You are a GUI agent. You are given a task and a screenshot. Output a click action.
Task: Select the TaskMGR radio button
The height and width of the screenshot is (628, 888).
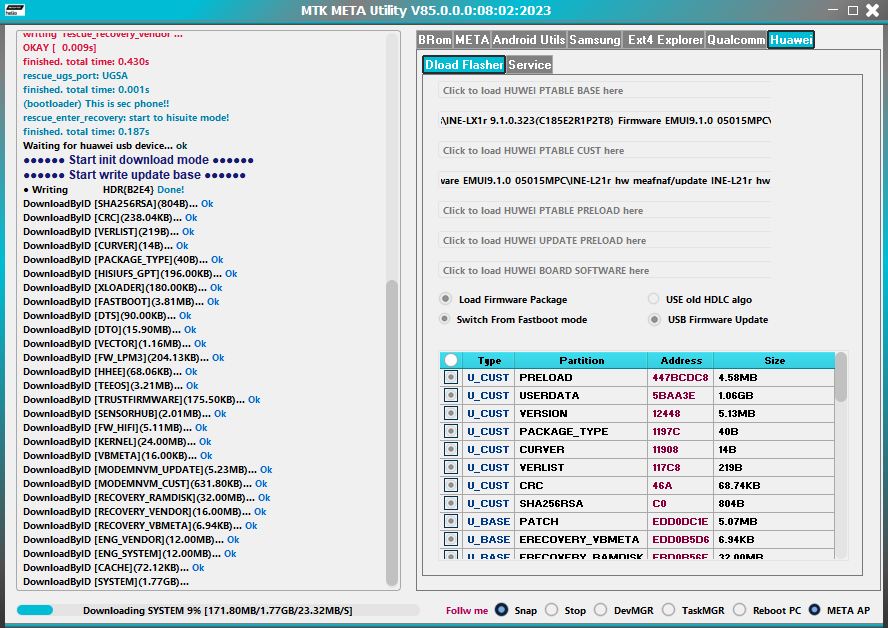[669, 610]
